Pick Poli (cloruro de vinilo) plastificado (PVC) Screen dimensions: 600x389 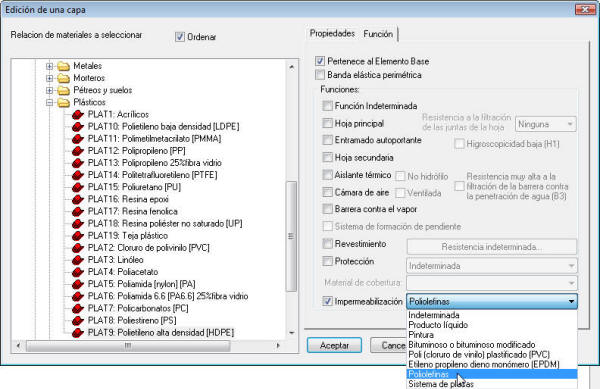(x=492, y=355)
